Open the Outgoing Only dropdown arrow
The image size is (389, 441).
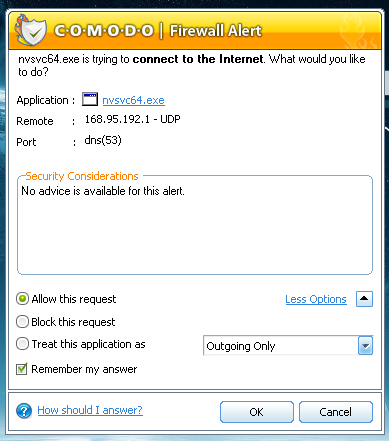pyautogui.click(x=365, y=346)
